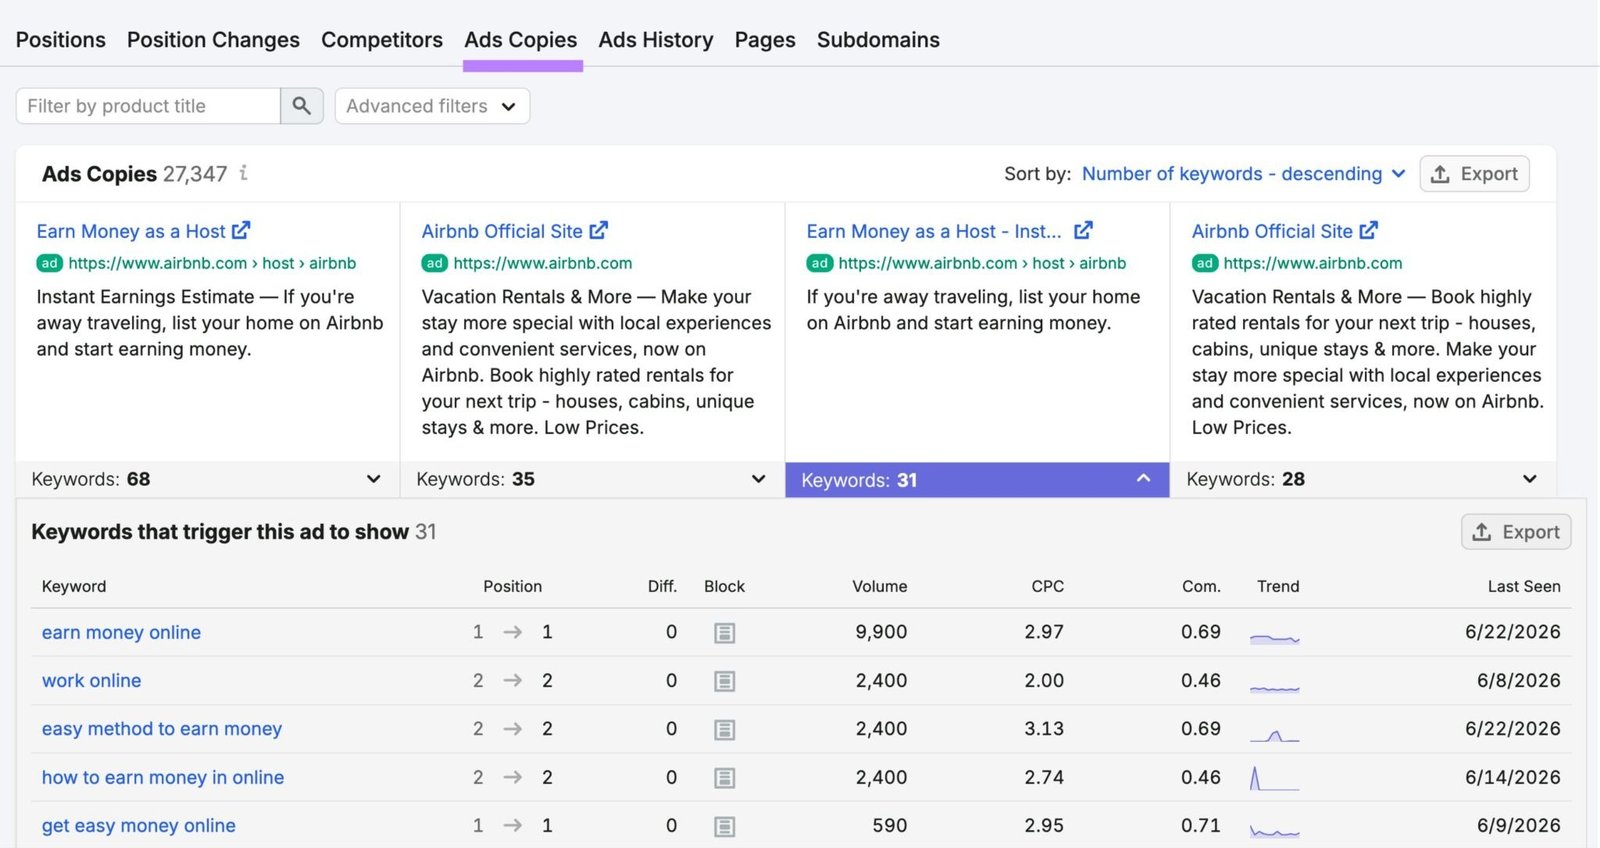
Task: Click SERP block icon for easy method to earn money
Action: [725, 730]
